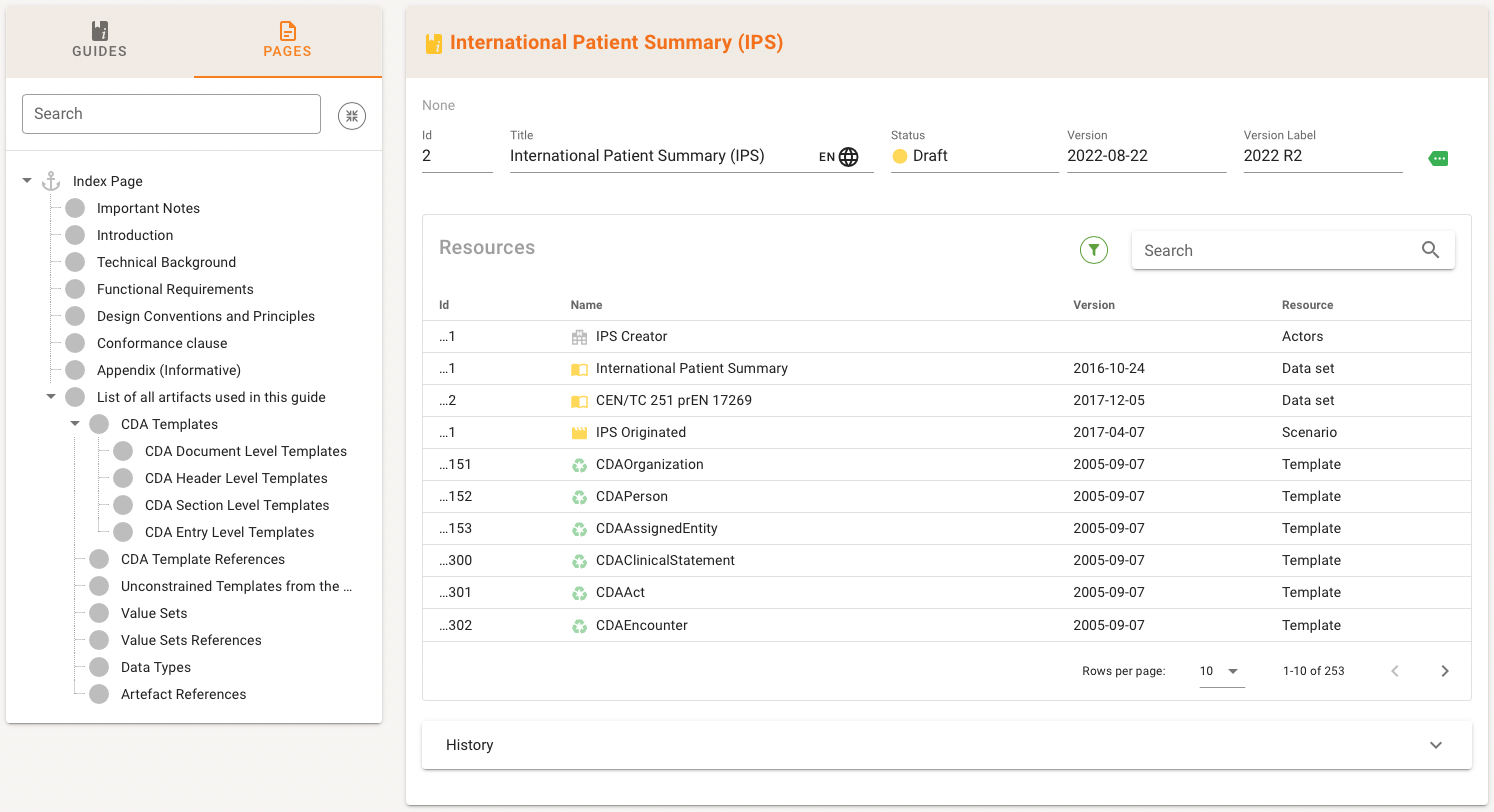This screenshot has height=812, width=1494.
Task: Click the globe language icon next to title
Action: tap(848, 157)
